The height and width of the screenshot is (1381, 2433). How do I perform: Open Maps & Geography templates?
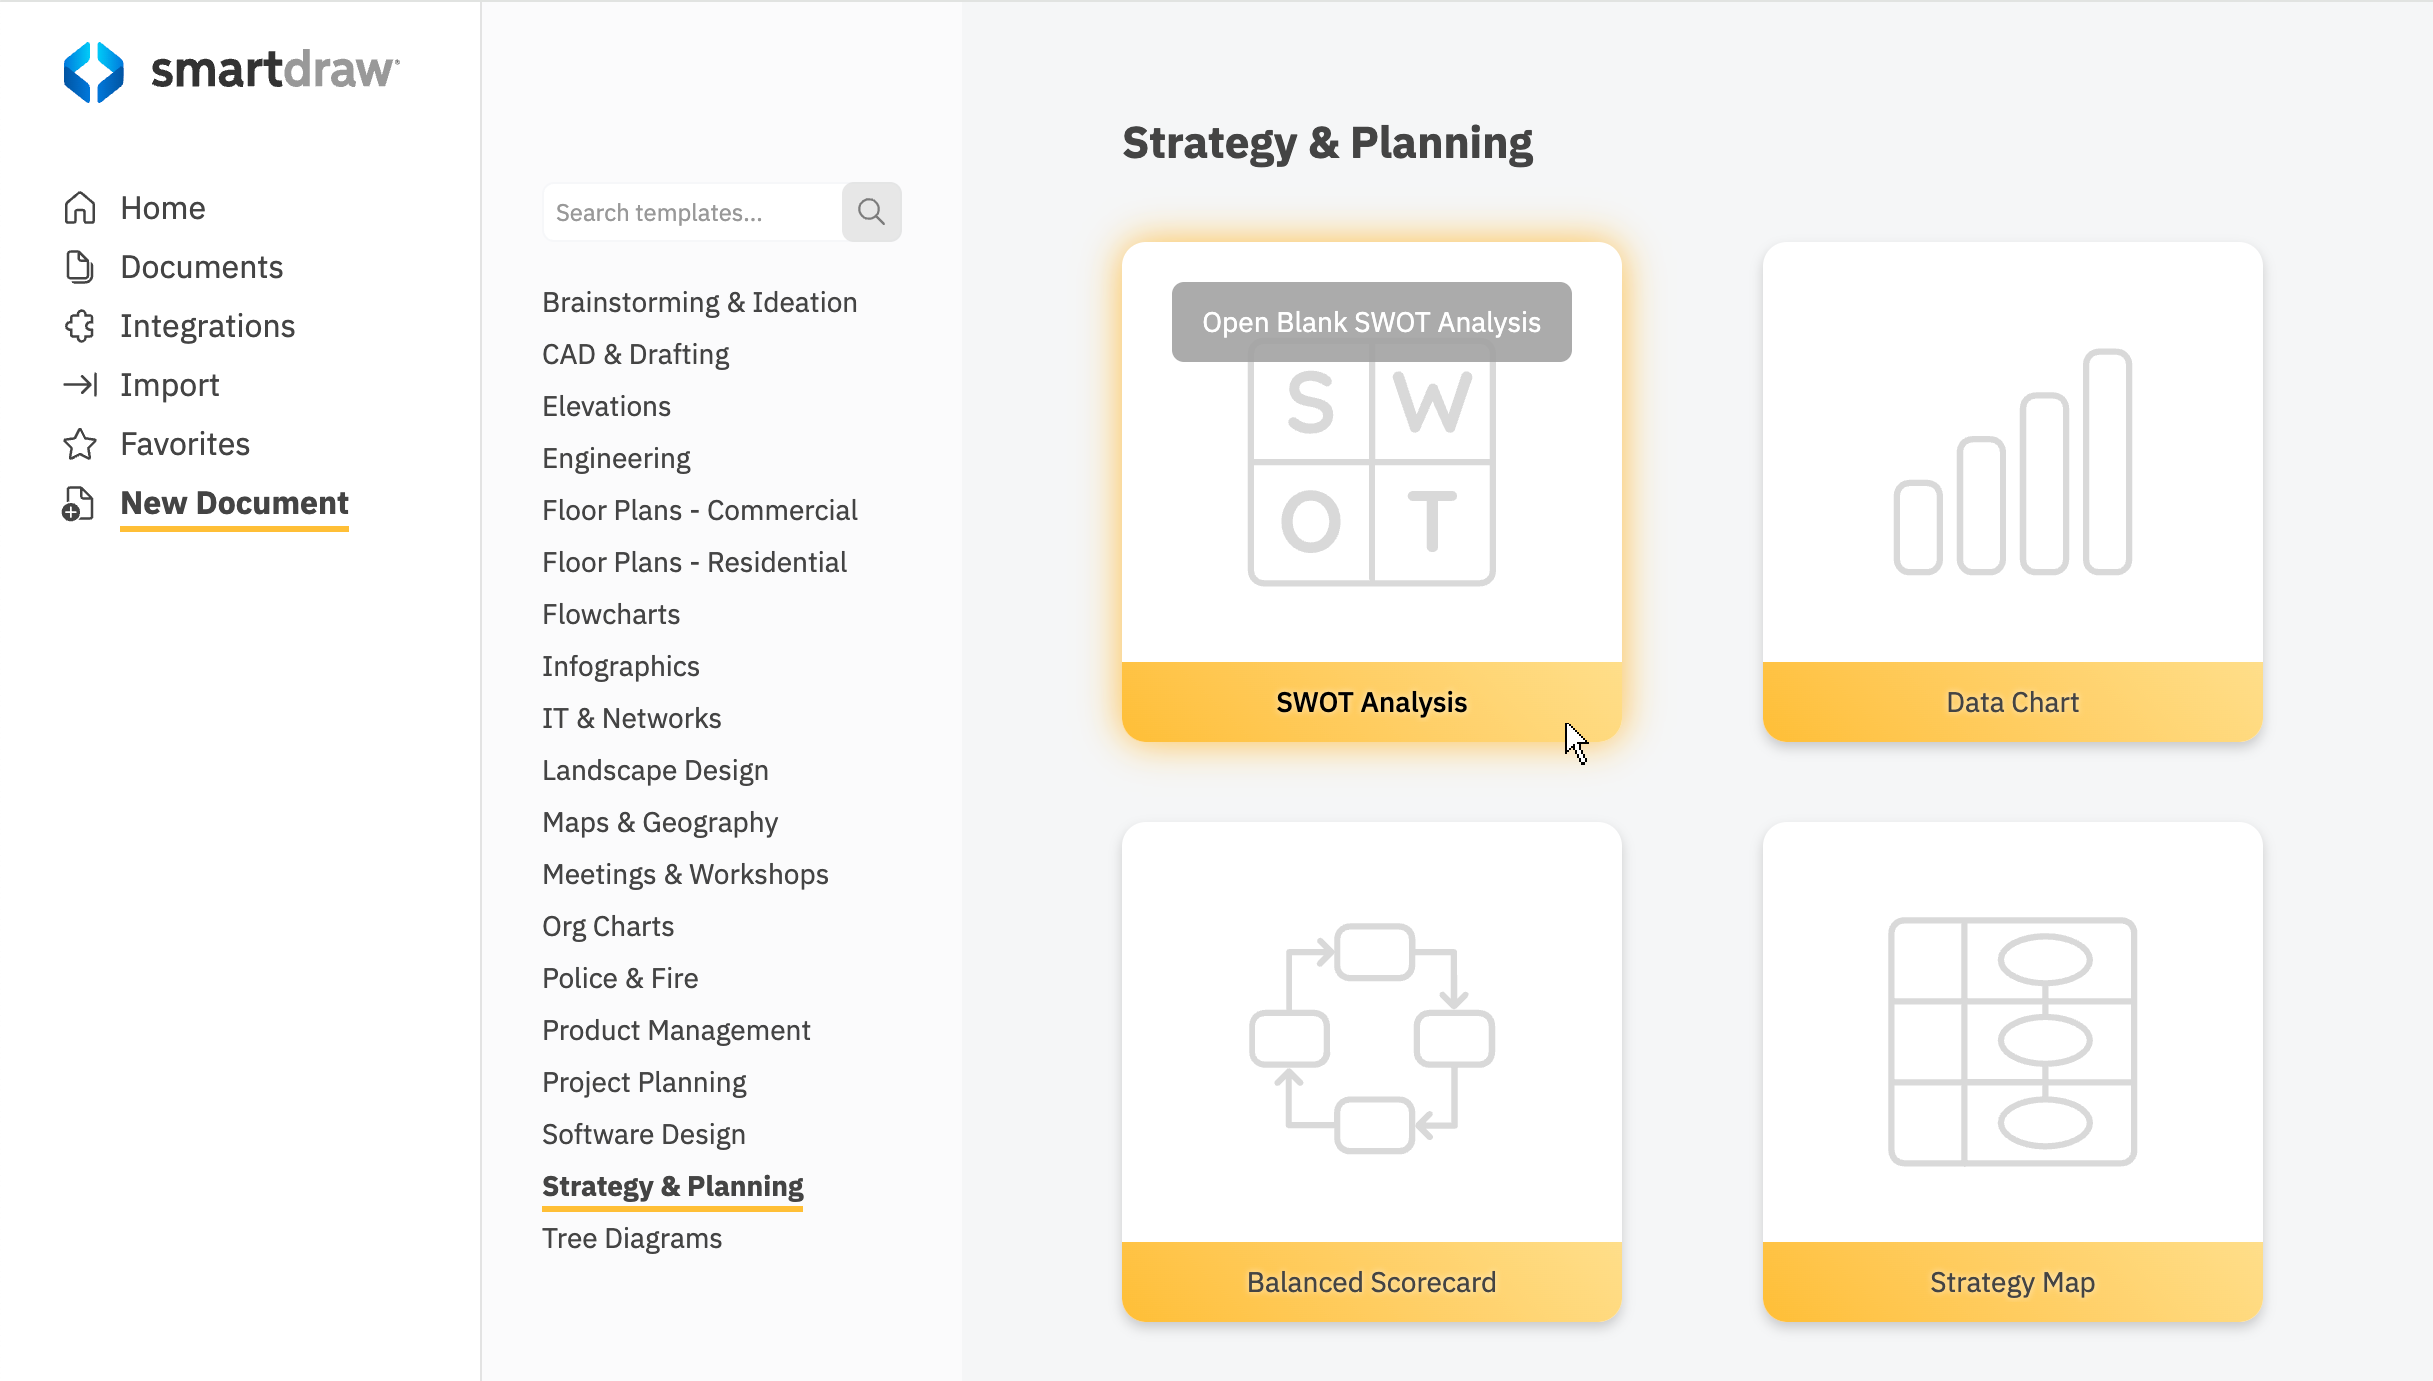coord(659,822)
